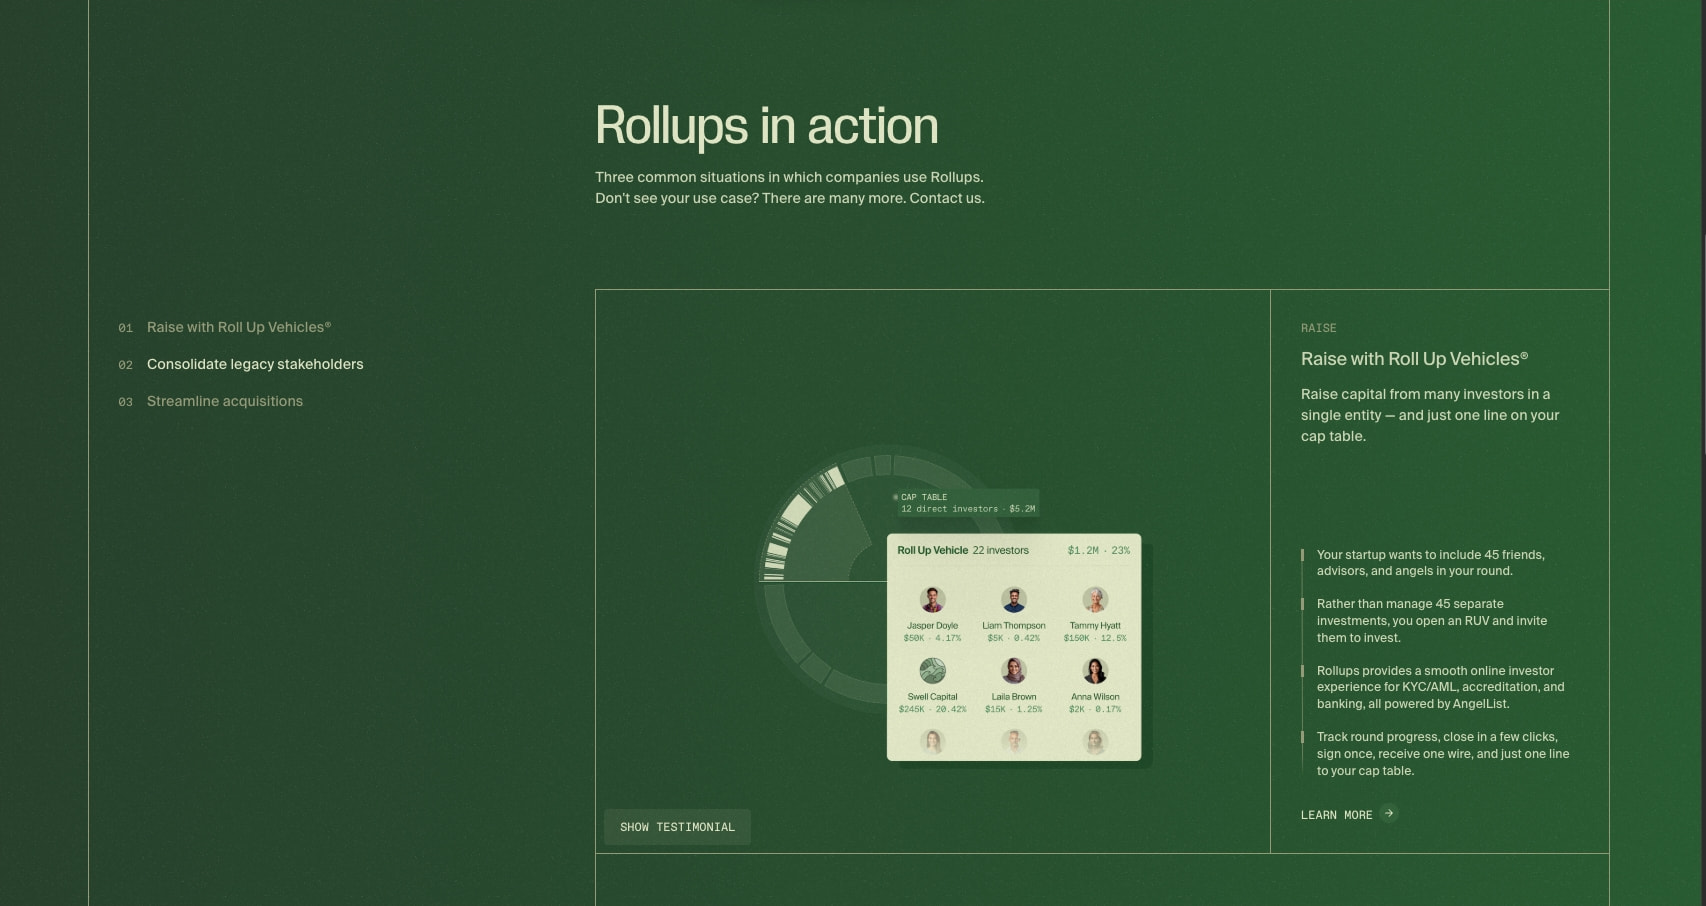Click '12 direct investors · $5.2M' text

(968, 509)
